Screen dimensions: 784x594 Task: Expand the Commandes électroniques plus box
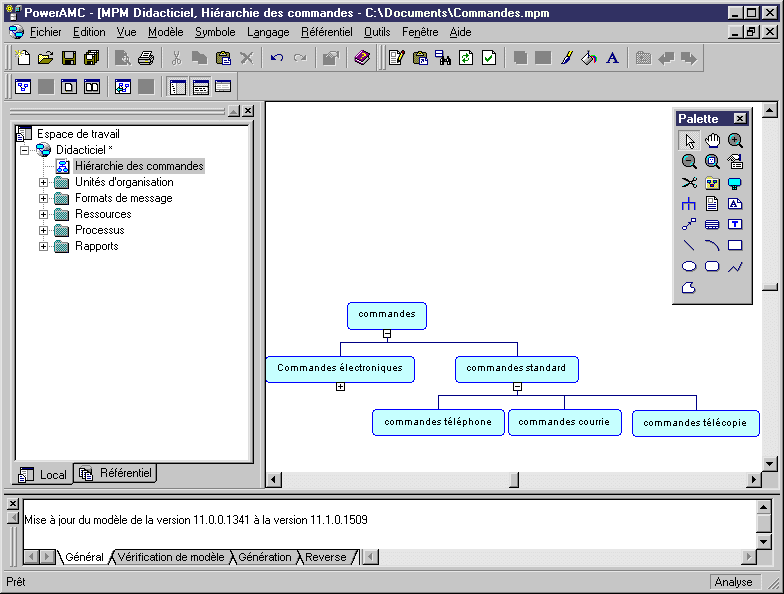[x=340, y=387]
